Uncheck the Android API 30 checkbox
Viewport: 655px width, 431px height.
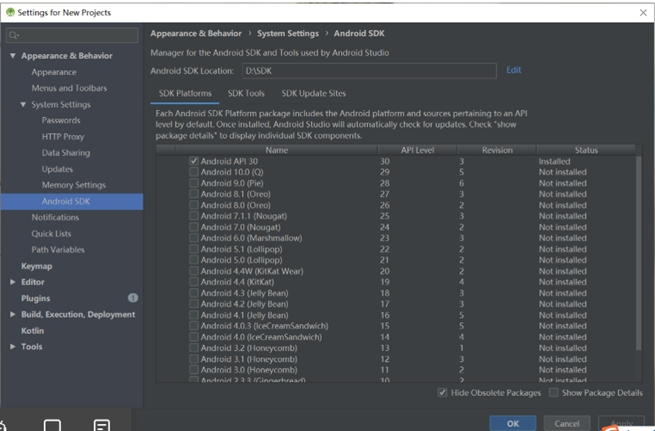(194, 161)
